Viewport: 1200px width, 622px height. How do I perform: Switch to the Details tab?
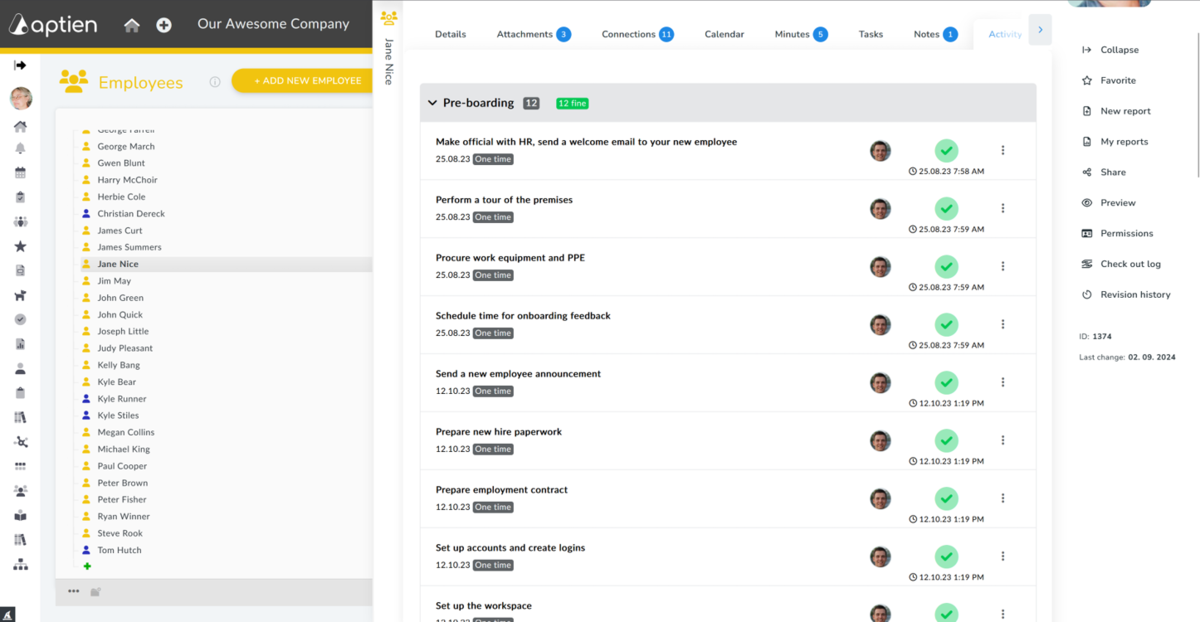(x=450, y=34)
